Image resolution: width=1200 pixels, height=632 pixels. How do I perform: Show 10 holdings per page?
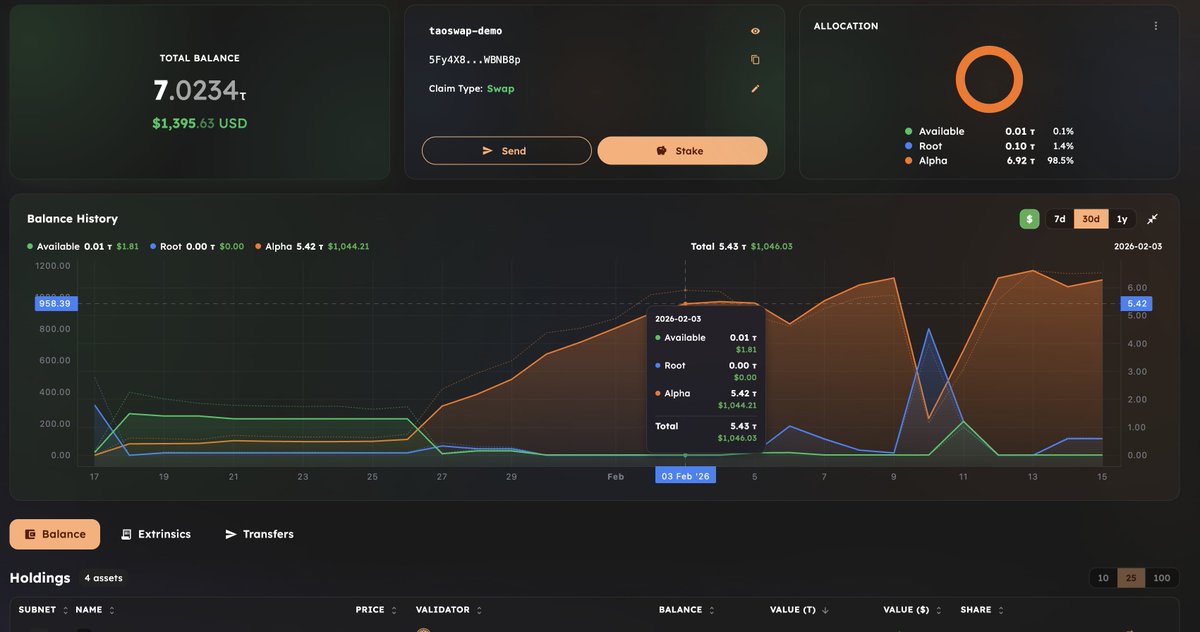coord(1103,578)
